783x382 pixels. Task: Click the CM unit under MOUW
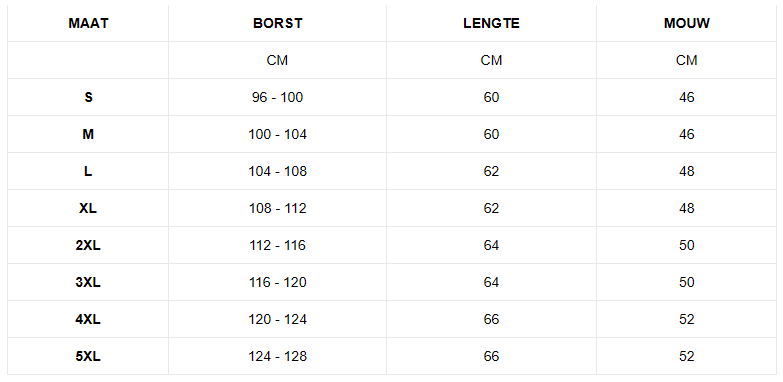click(687, 60)
